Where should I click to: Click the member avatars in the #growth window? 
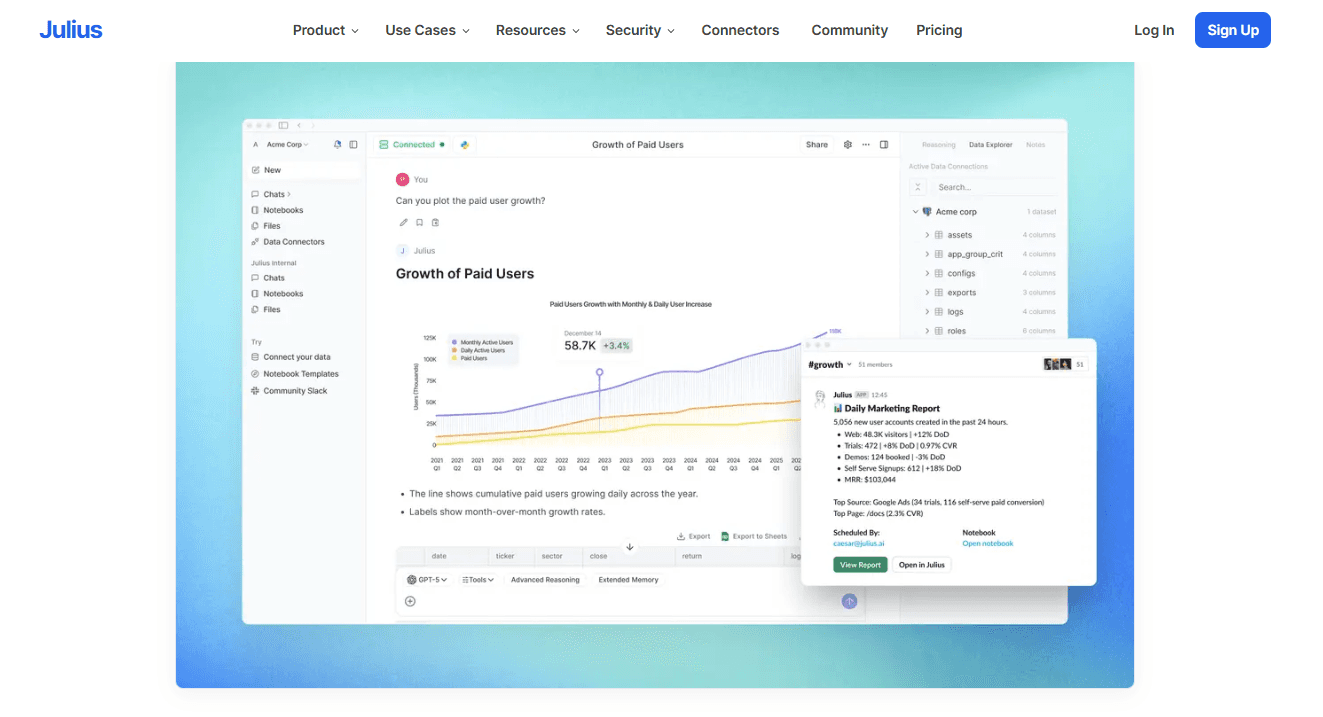pos(1057,364)
